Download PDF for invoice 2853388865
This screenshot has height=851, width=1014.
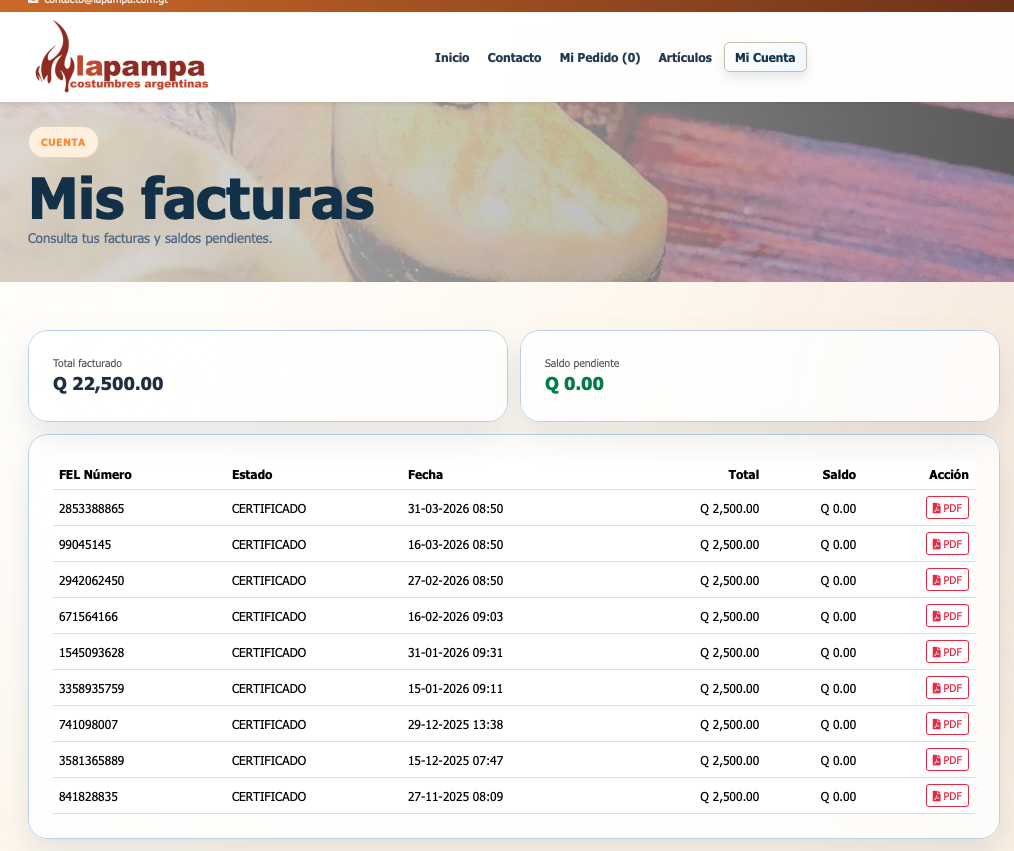(946, 507)
